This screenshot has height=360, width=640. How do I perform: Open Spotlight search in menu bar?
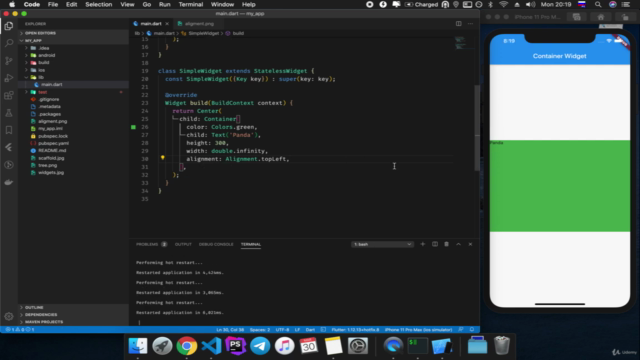click(x=598, y=4)
